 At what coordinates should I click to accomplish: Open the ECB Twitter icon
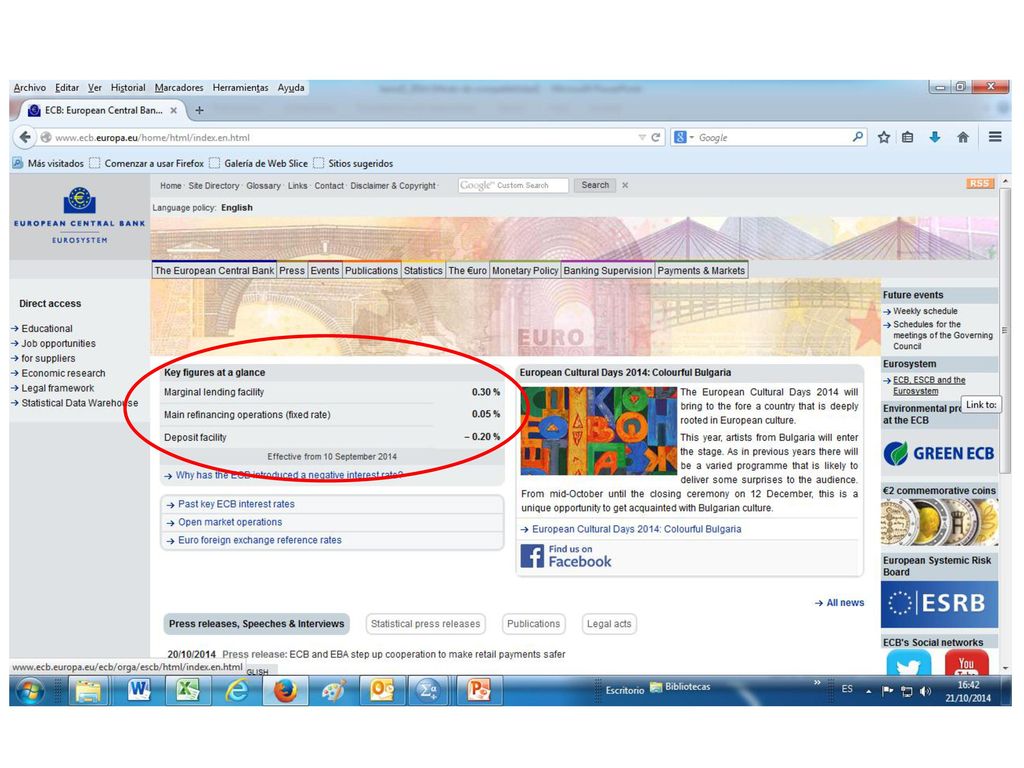coord(908,664)
